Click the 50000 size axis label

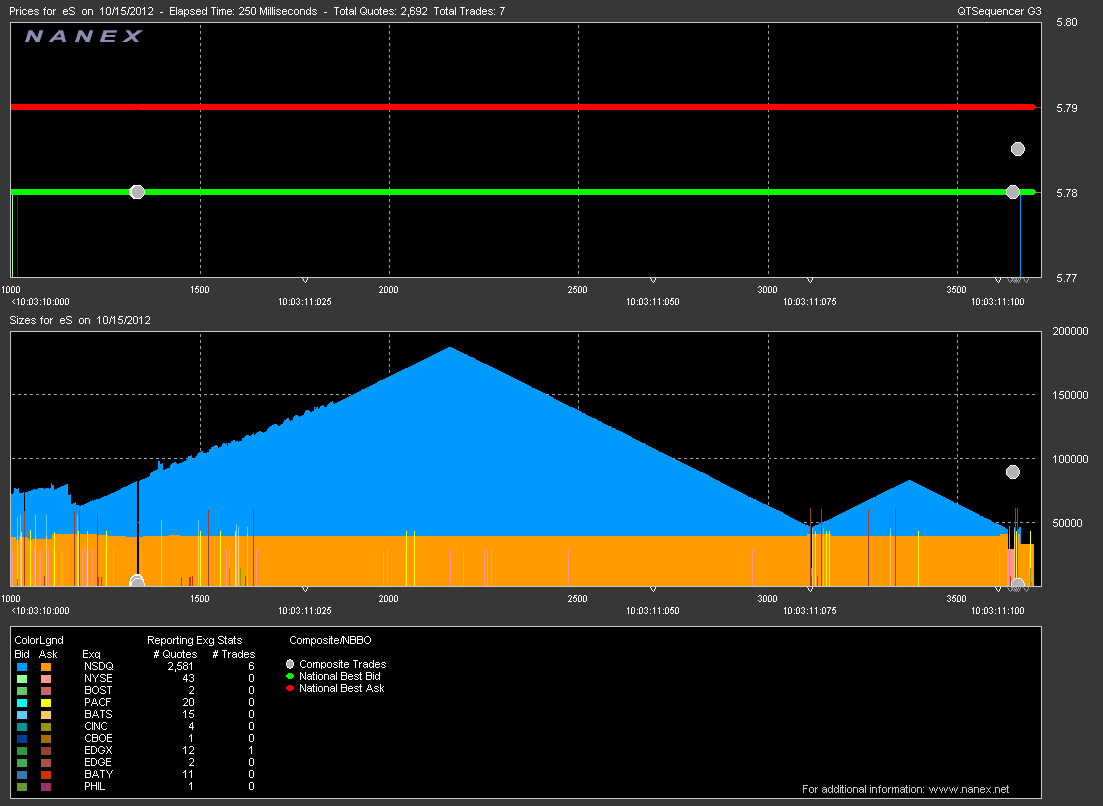click(x=1067, y=523)
